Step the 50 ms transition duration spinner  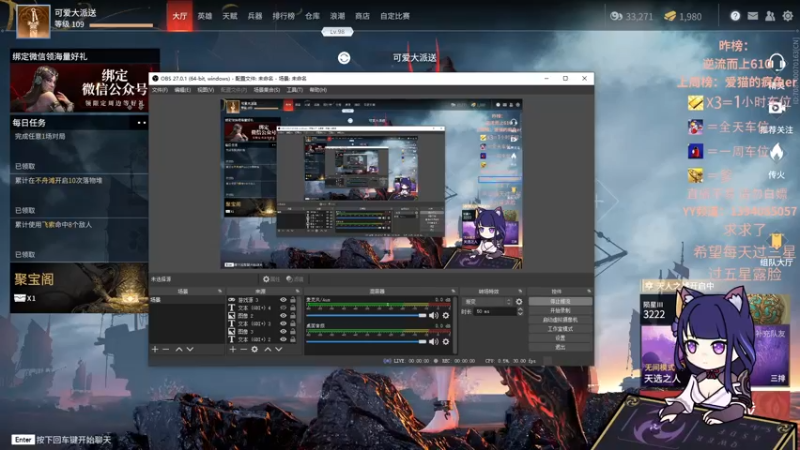[x=520, y=311]
